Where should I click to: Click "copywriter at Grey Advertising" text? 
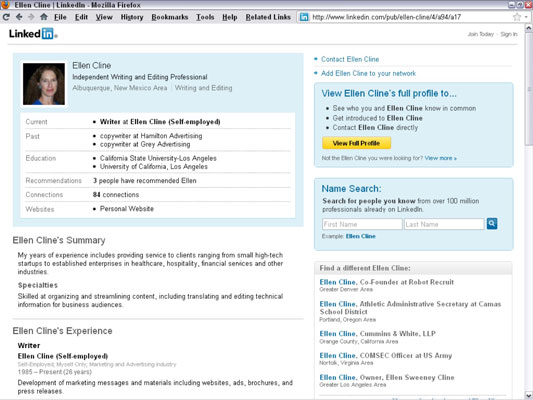pos(145,144)
